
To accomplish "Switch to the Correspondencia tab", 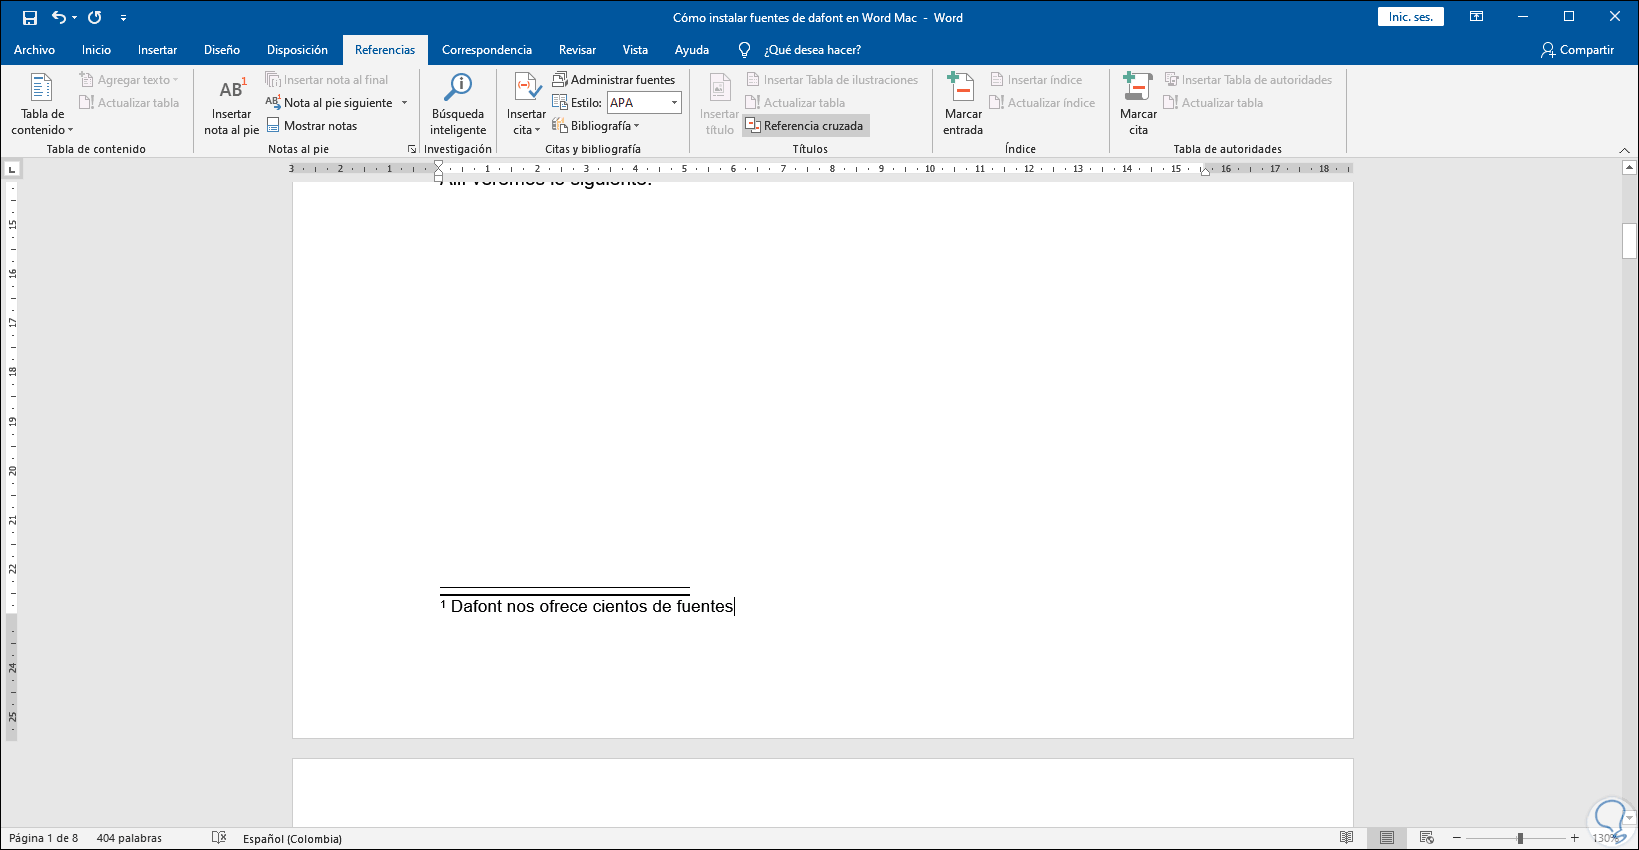I will coord(487,50).
